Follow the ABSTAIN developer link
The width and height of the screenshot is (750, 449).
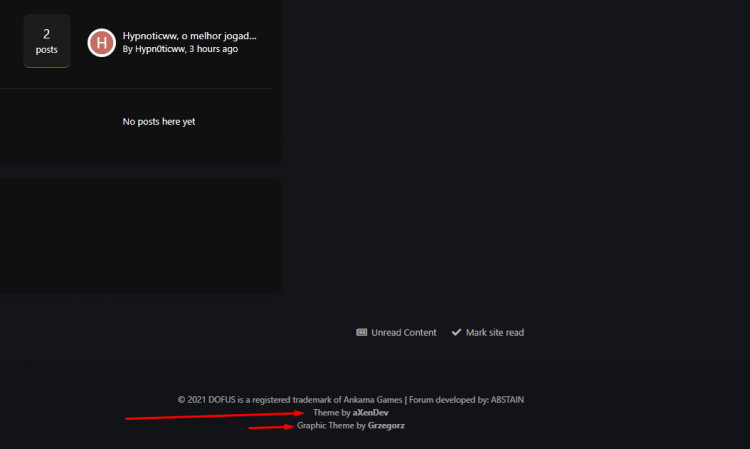[507, 400]
